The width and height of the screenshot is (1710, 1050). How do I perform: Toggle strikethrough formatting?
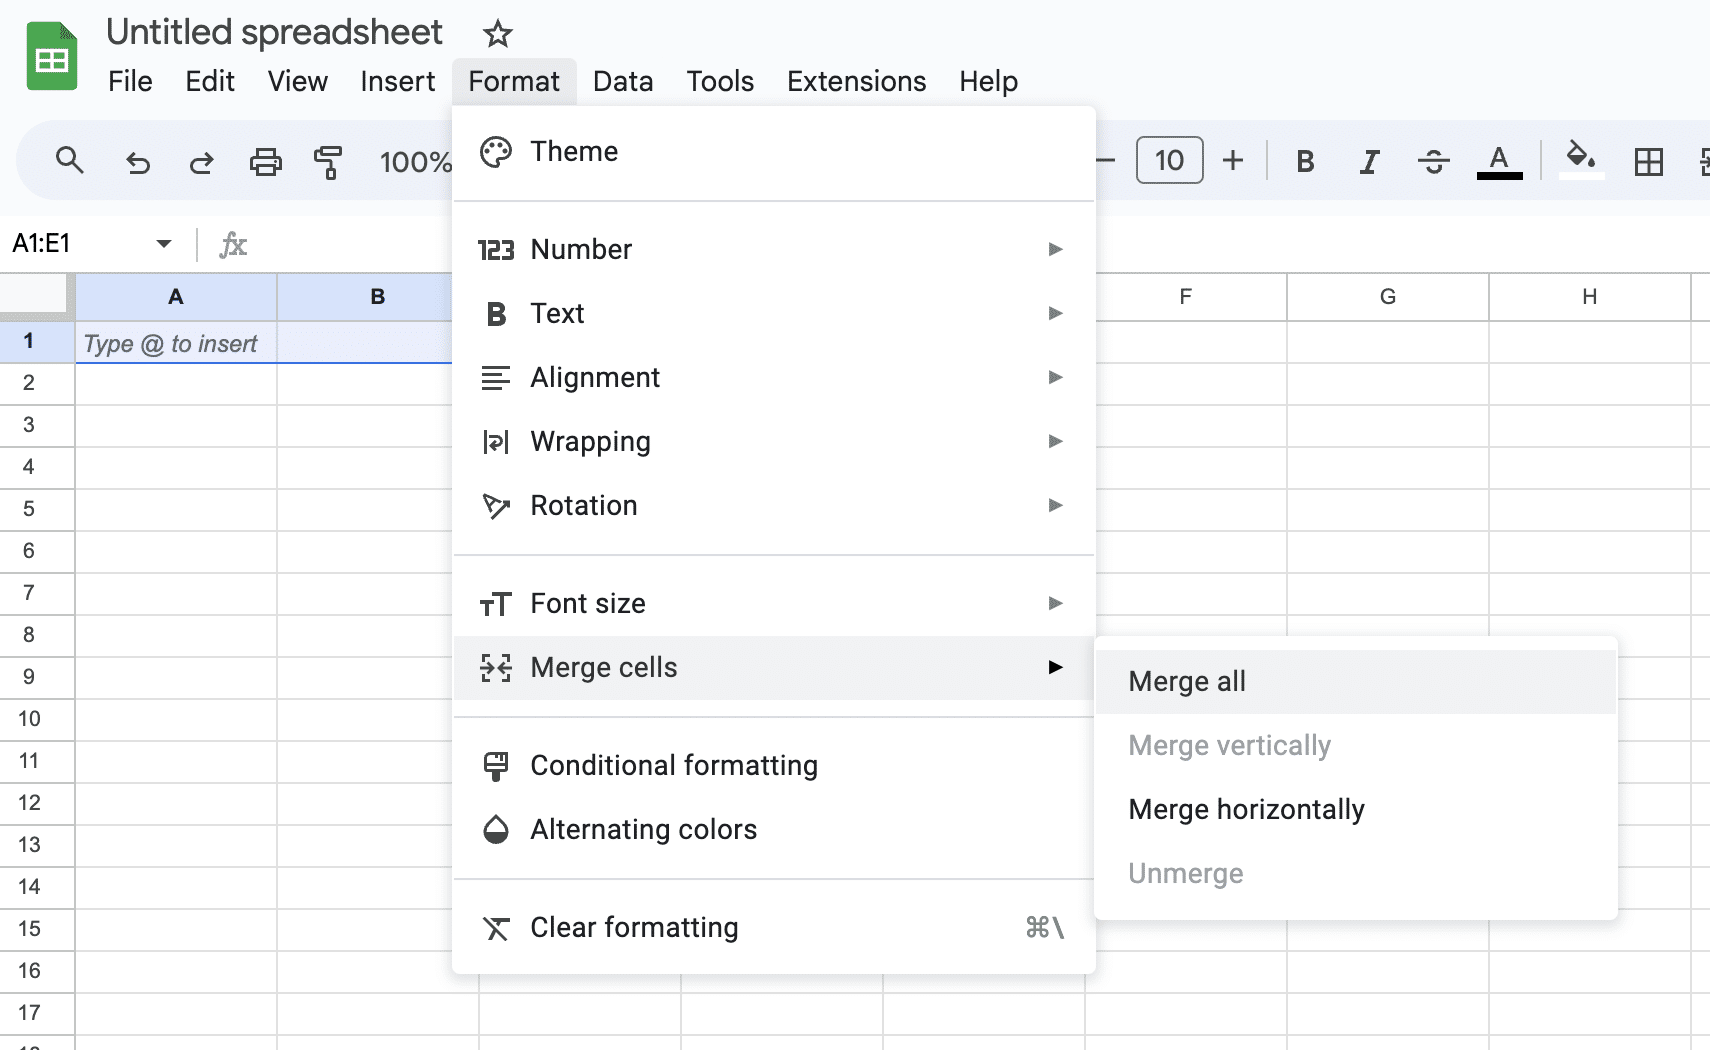tap(1433, 161)
